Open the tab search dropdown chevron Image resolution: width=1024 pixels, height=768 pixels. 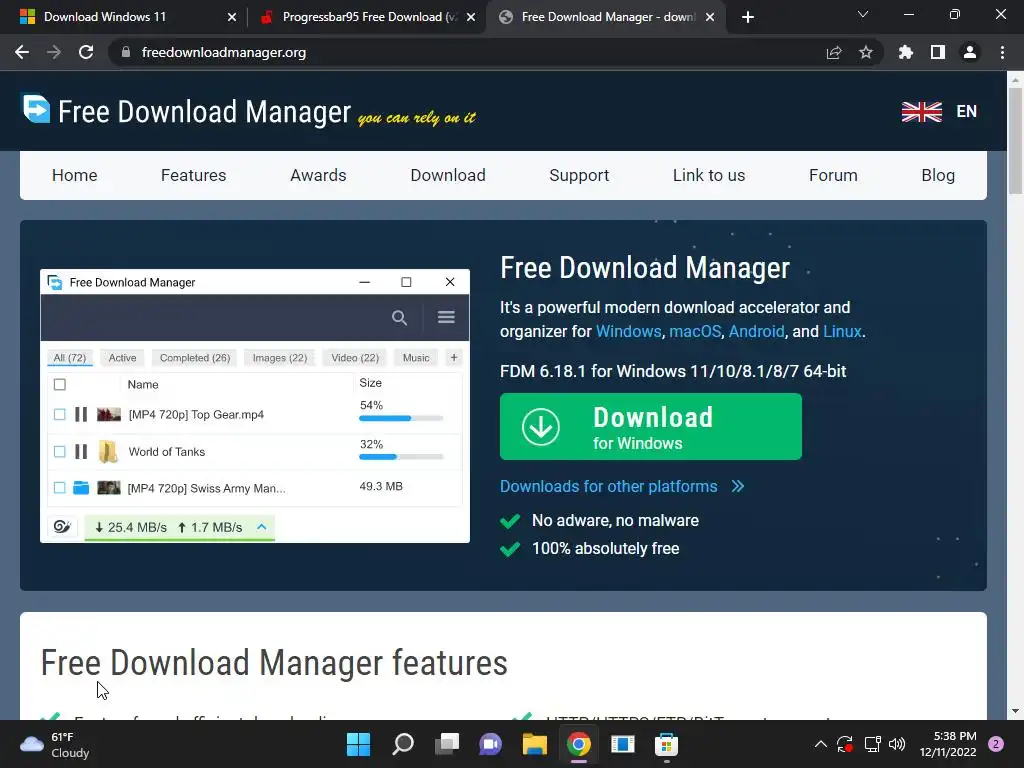(863, 14)
